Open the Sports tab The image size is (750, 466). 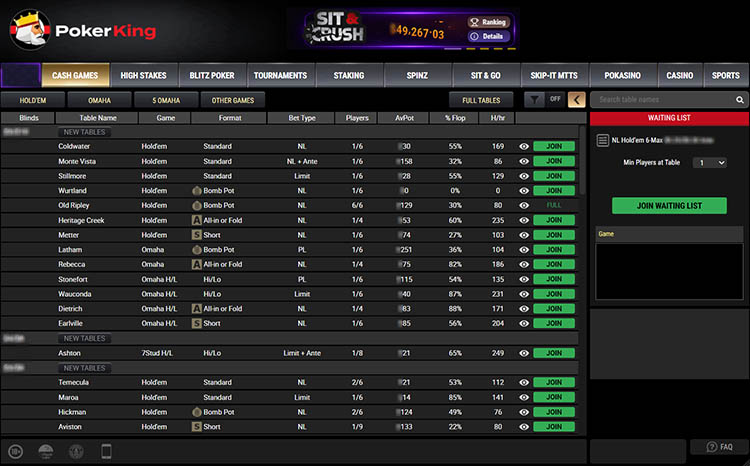click(x=726, y=75)
